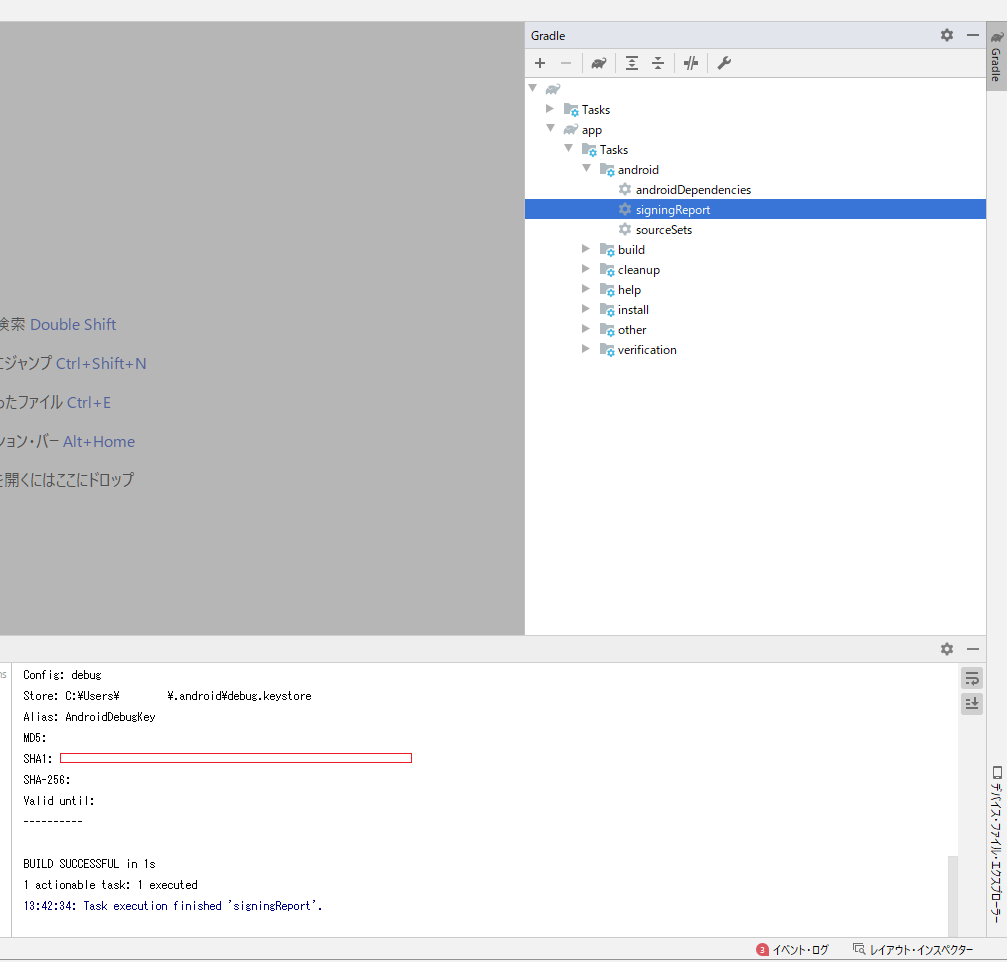Collapse all nodes in Gradle tree
The width and height of the screenshot is (1007, 962).
pos(658,63)
